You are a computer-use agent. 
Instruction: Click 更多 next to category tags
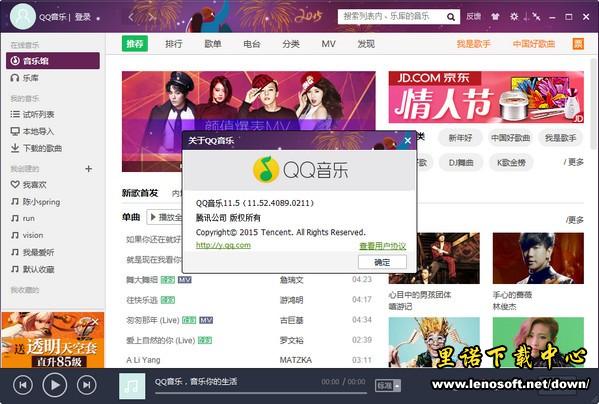pyautogui.click(x=574, y=162)
